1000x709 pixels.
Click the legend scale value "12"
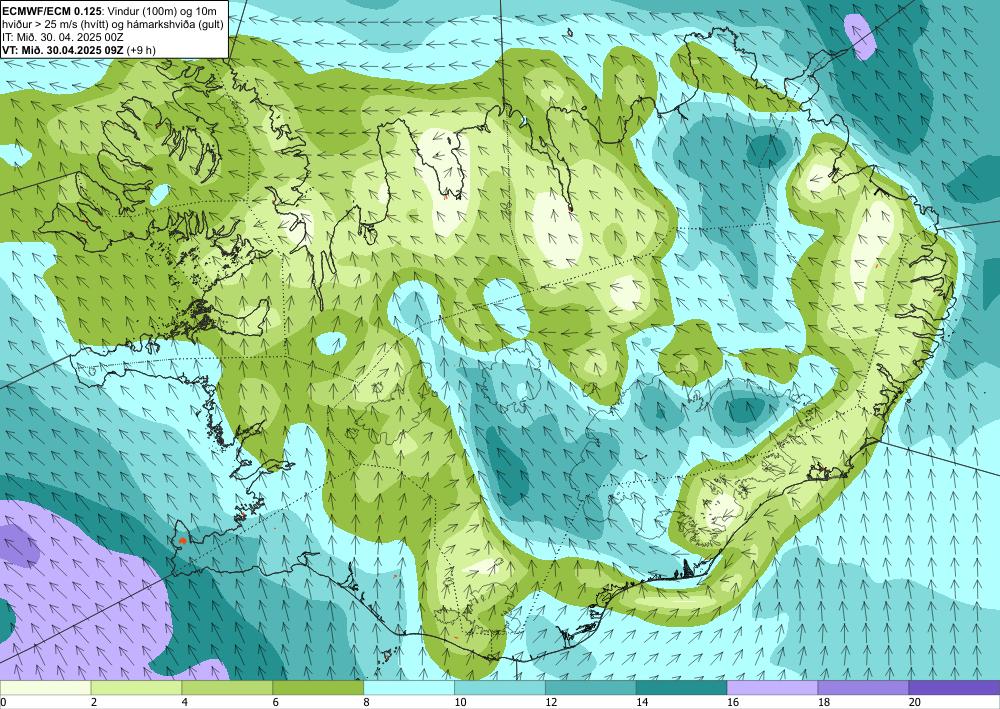click(551, 703)
